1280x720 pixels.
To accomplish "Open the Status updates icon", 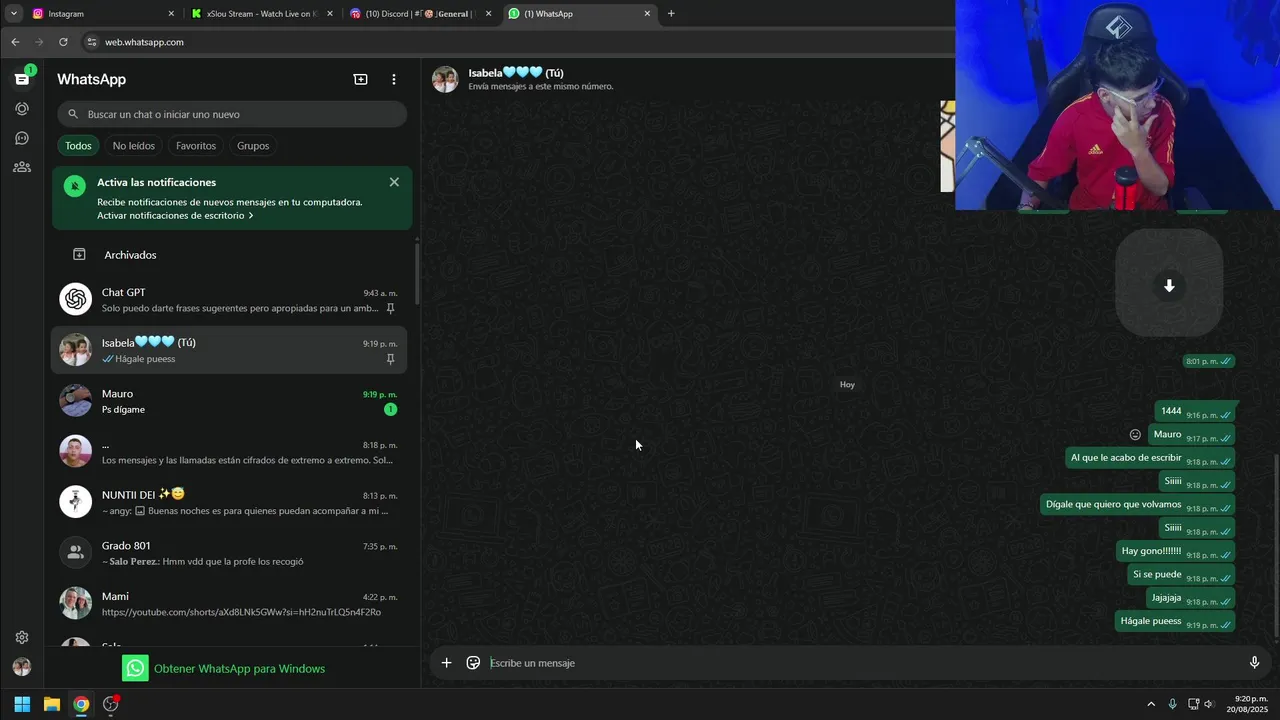I will point(22,108).
